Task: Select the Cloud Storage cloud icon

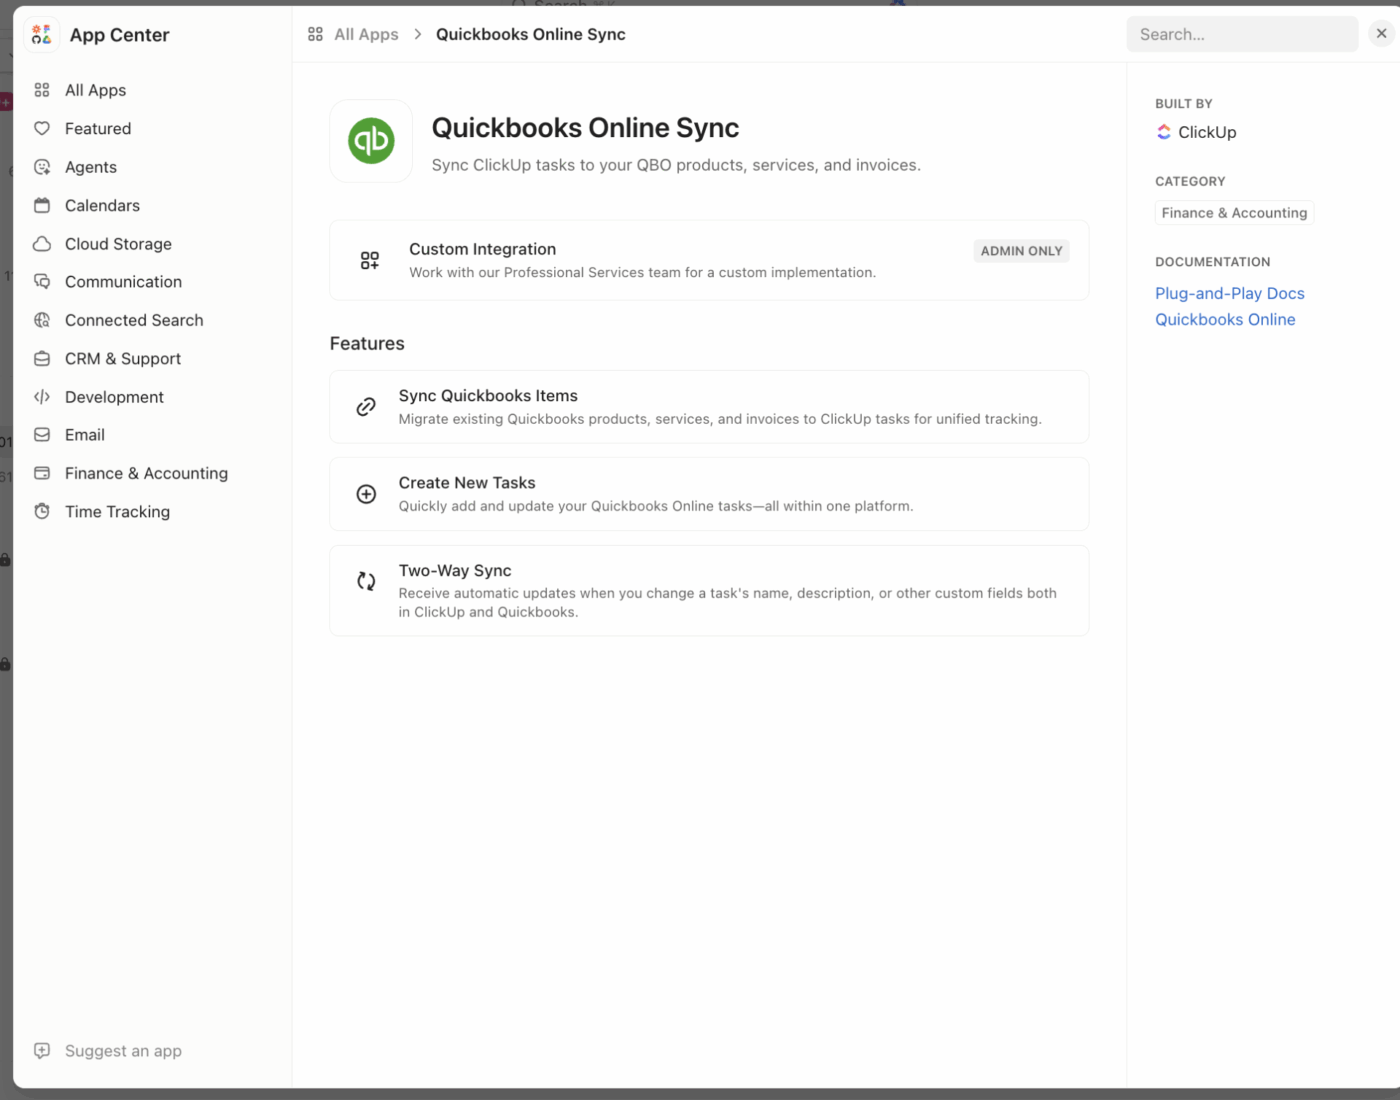Action: pyautogui.click(x=42, y=243)
